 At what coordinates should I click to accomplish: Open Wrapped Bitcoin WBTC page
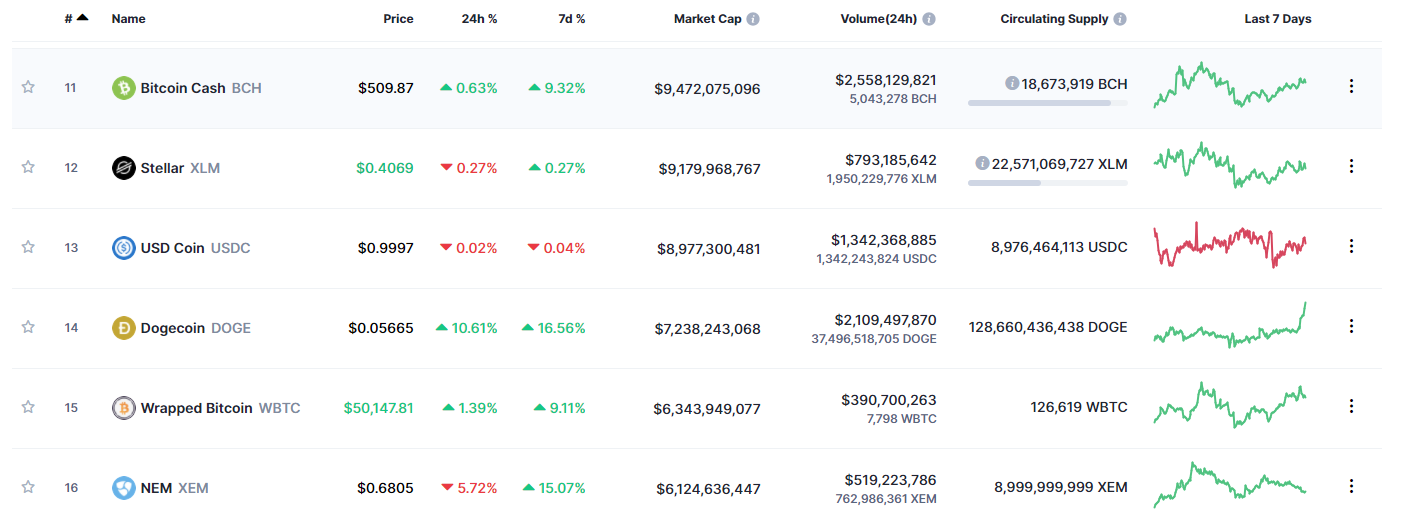click(220, 408)
